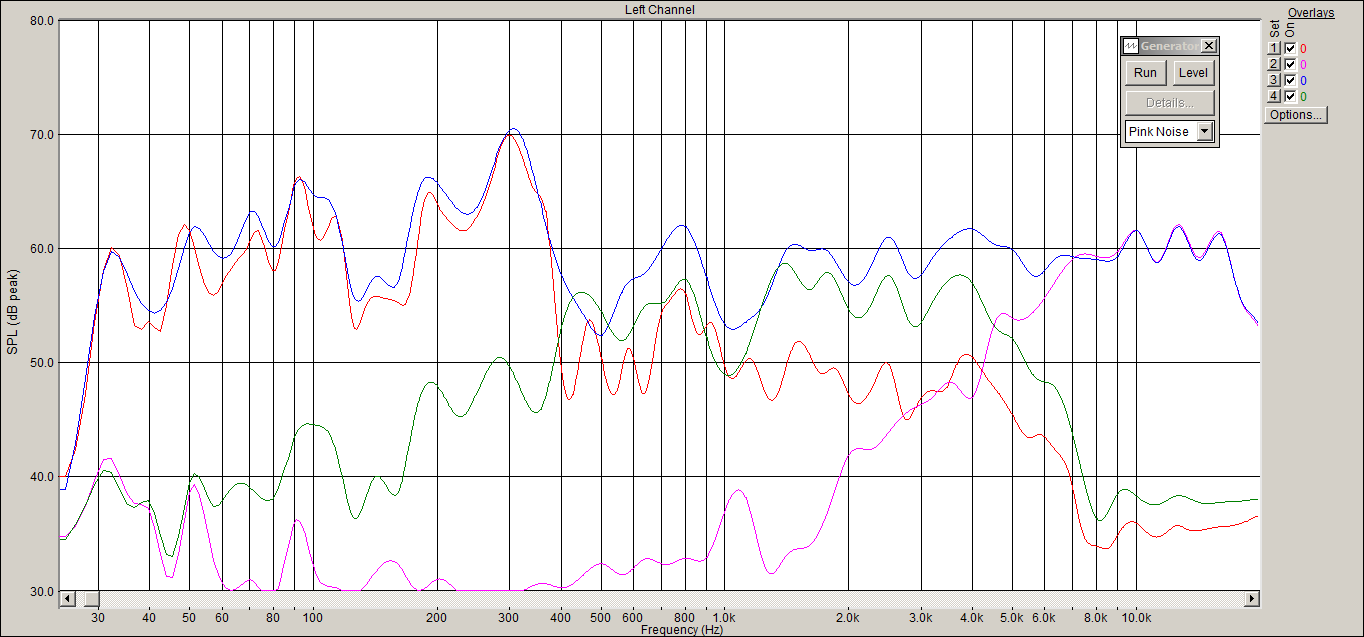Toggle overlay 4 green trace visibility

[1290, 96]
